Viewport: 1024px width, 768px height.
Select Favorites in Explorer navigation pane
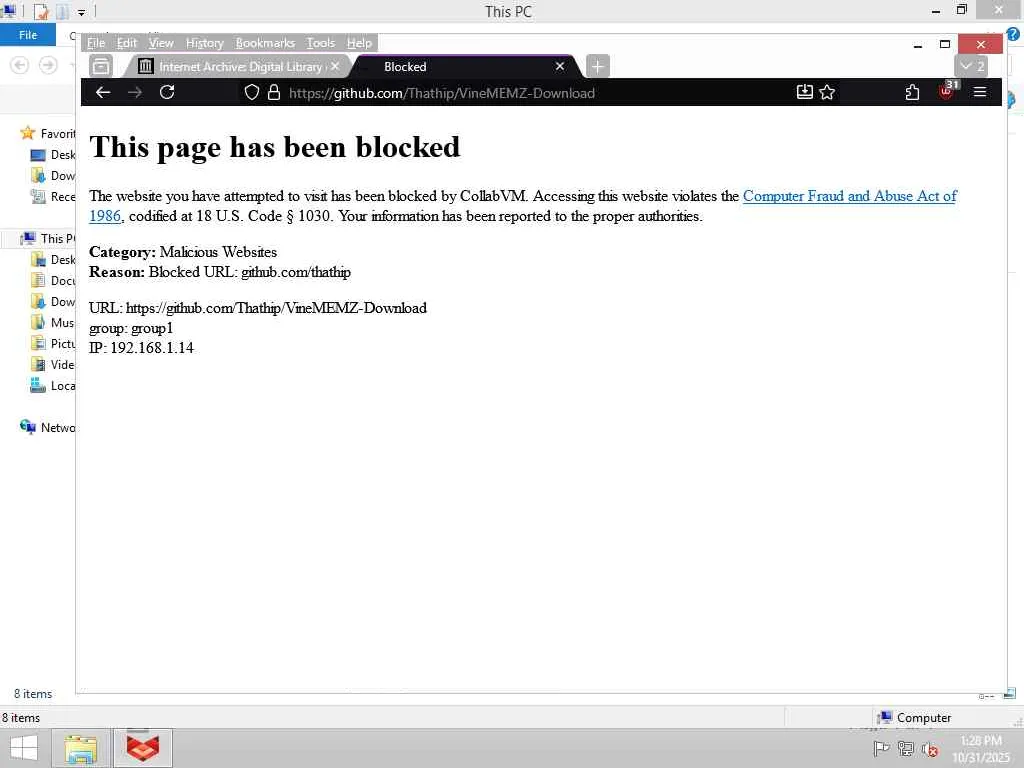[x=49, y=133]
